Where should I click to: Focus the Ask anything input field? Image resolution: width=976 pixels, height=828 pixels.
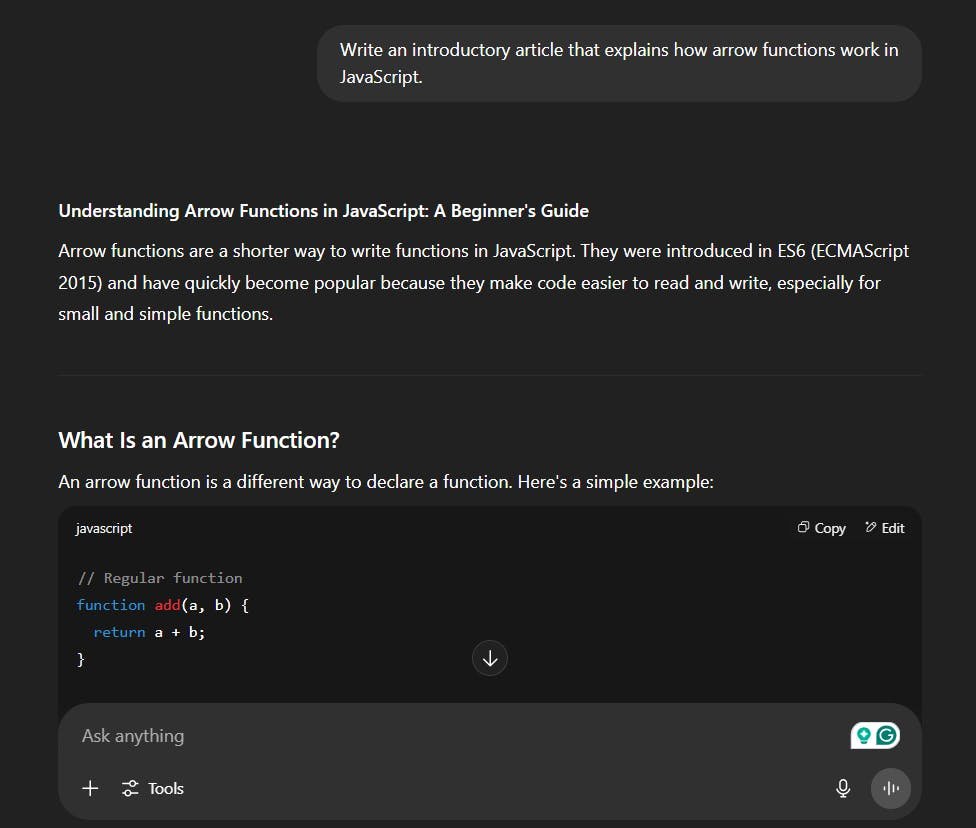click(x=300, y=735)
